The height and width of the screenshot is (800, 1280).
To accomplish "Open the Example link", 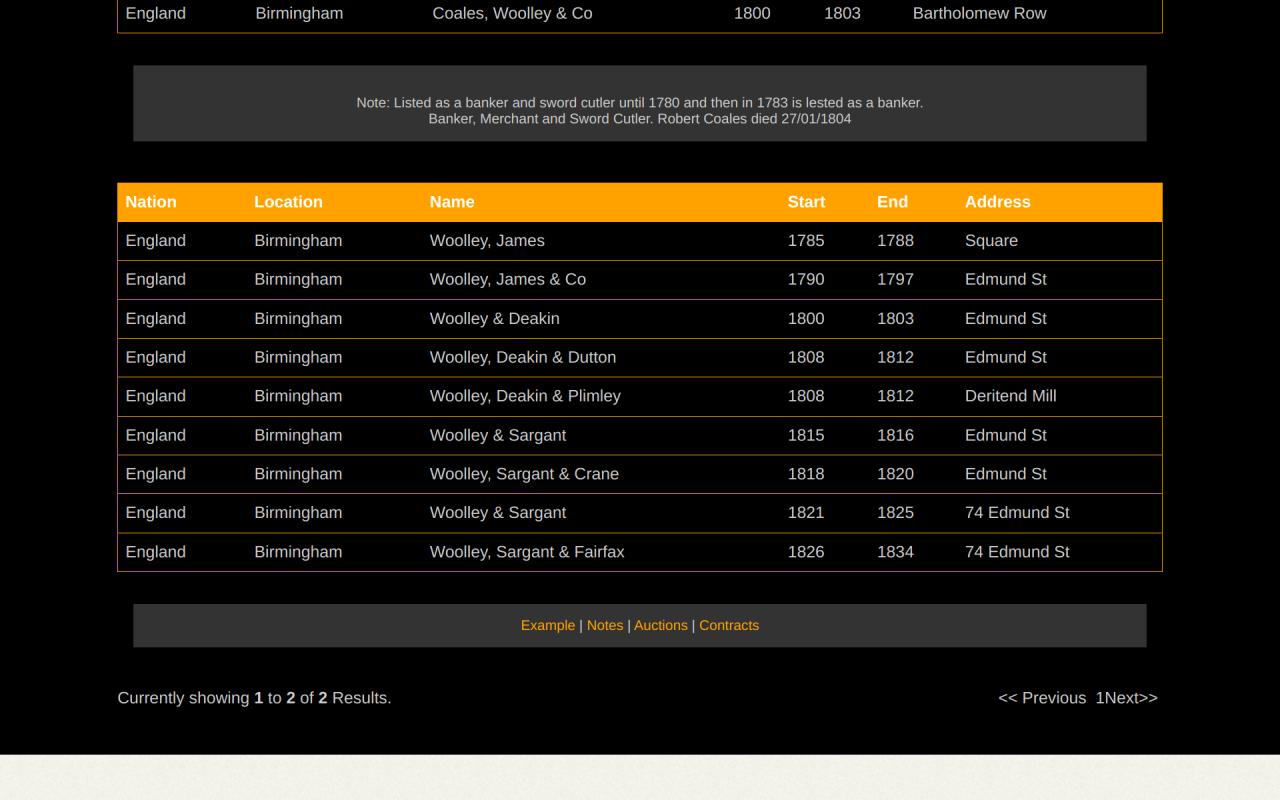I will point(548,625).
